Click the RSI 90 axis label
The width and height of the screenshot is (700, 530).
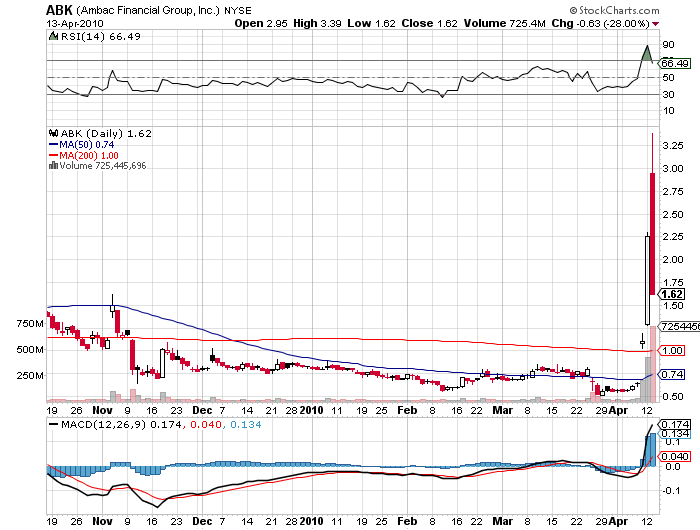point(668,45)
